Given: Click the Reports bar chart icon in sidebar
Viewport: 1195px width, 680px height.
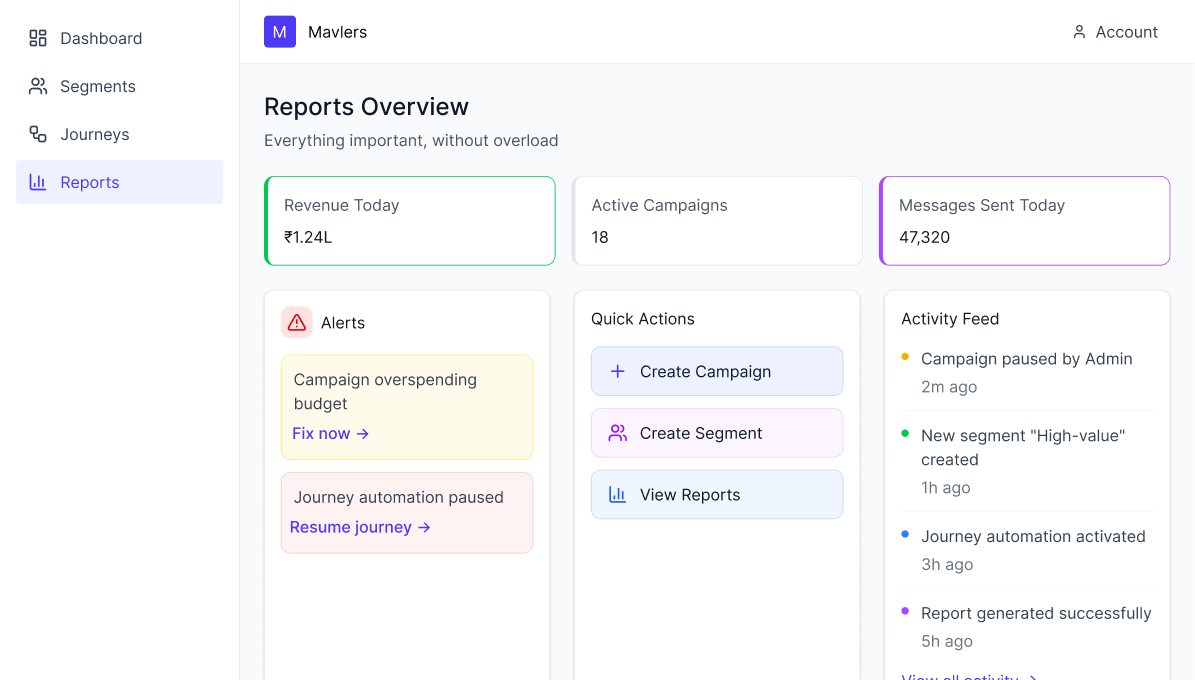Looking at the screenshot, I should click(x=38, y=182).
